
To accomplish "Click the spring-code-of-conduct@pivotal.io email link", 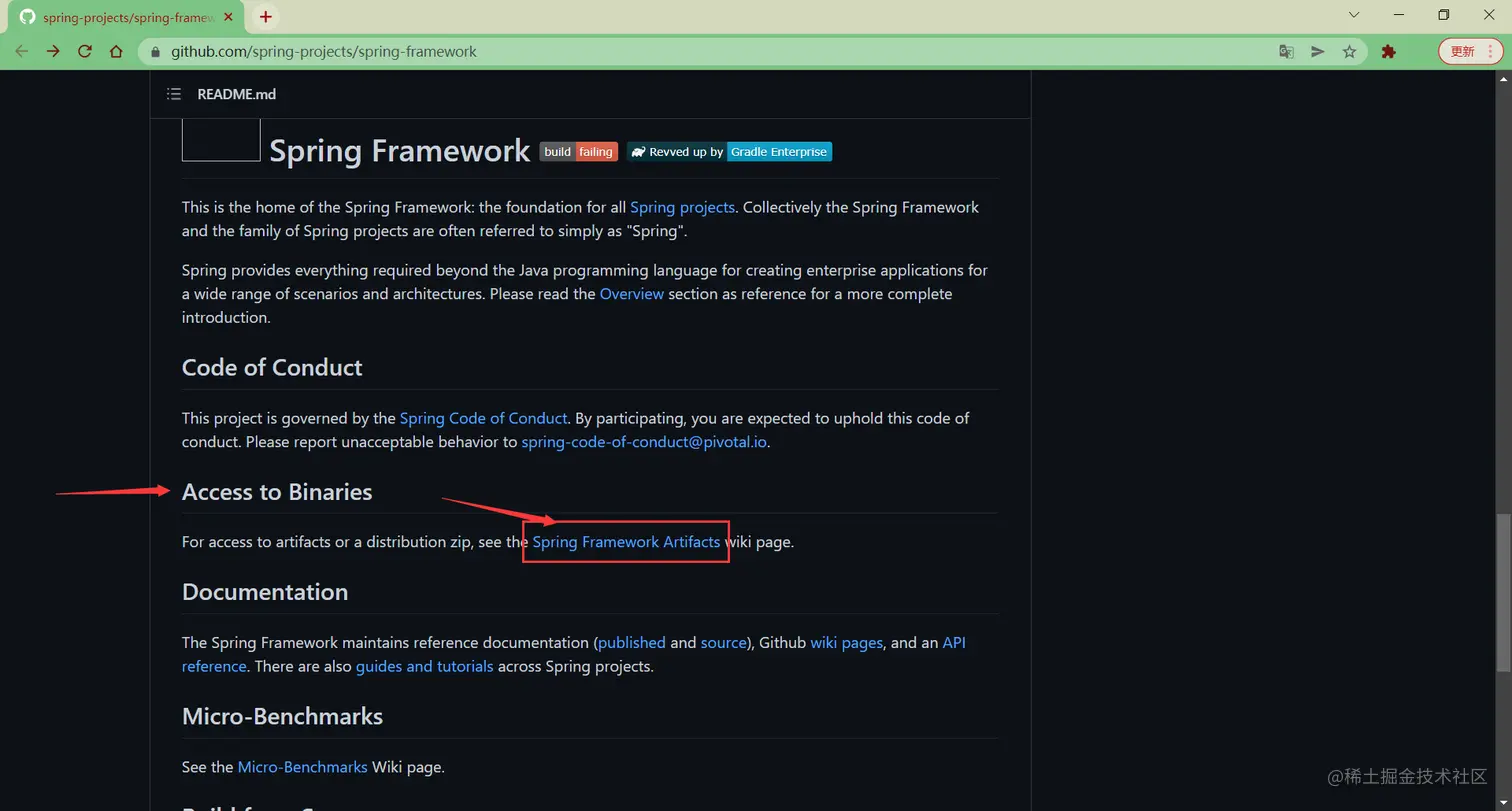I will (x=644, y=442).
